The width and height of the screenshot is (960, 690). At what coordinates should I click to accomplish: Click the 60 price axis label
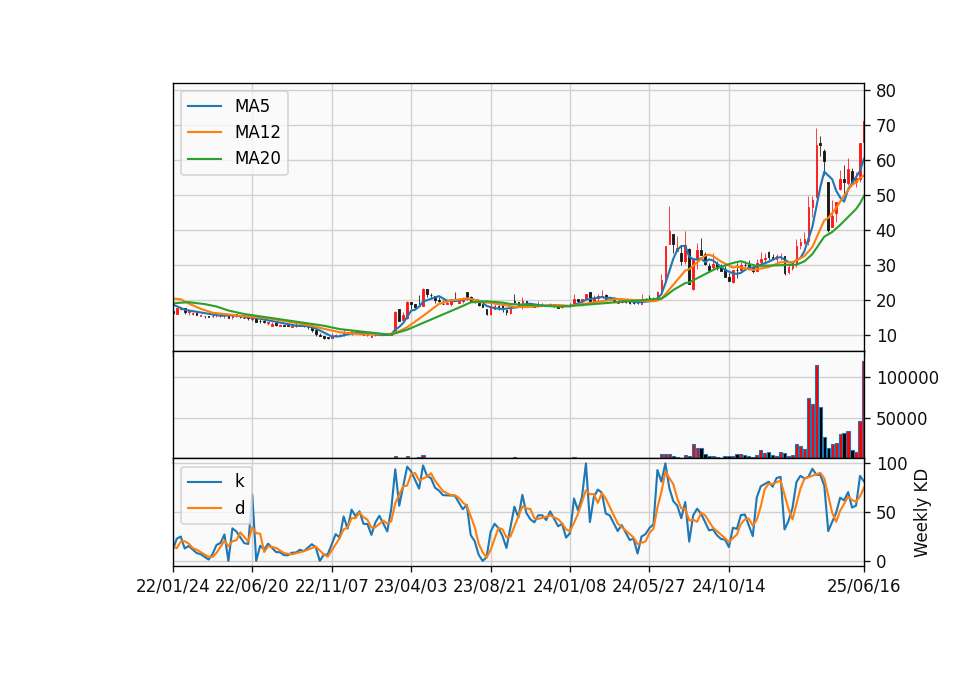coord(886,160)
